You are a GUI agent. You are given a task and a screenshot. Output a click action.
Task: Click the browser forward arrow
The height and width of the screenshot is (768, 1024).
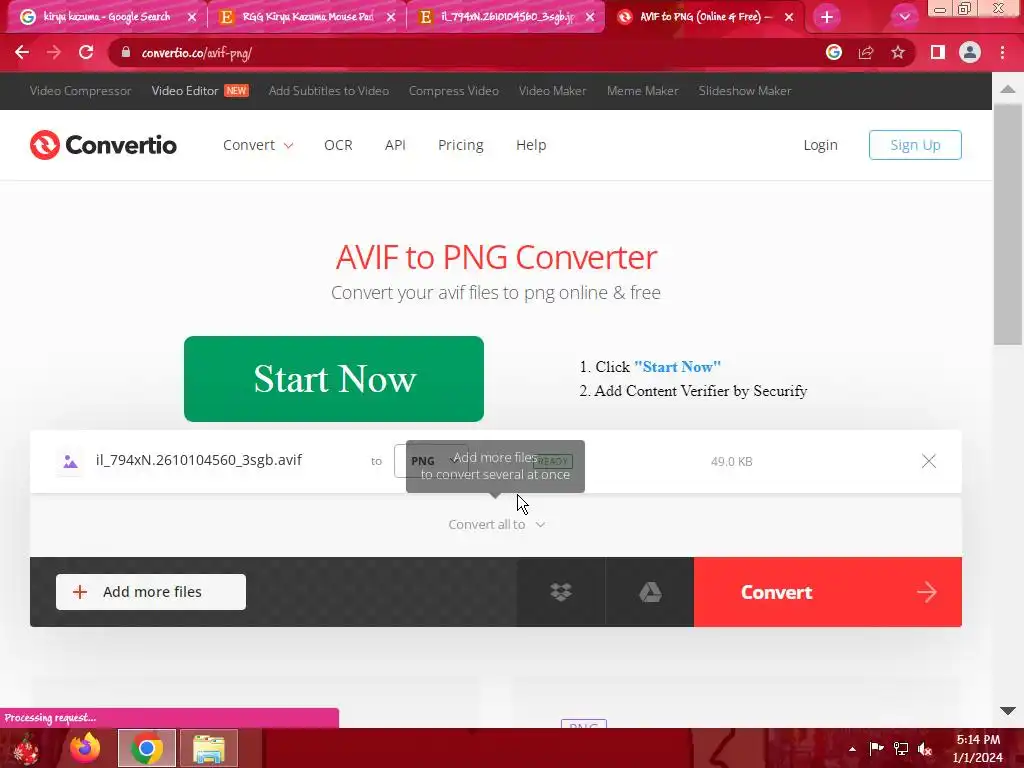[54, 52]
